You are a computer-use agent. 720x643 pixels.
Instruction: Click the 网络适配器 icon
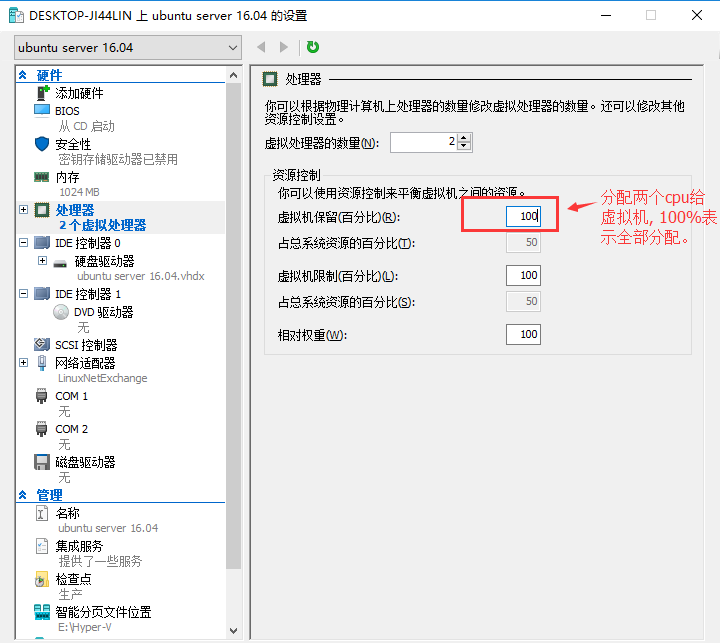42,363
